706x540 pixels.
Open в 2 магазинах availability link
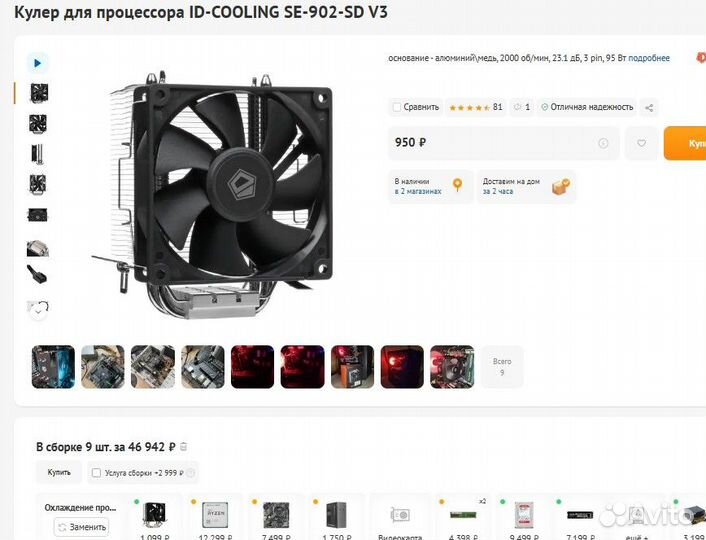pos(418,191)
